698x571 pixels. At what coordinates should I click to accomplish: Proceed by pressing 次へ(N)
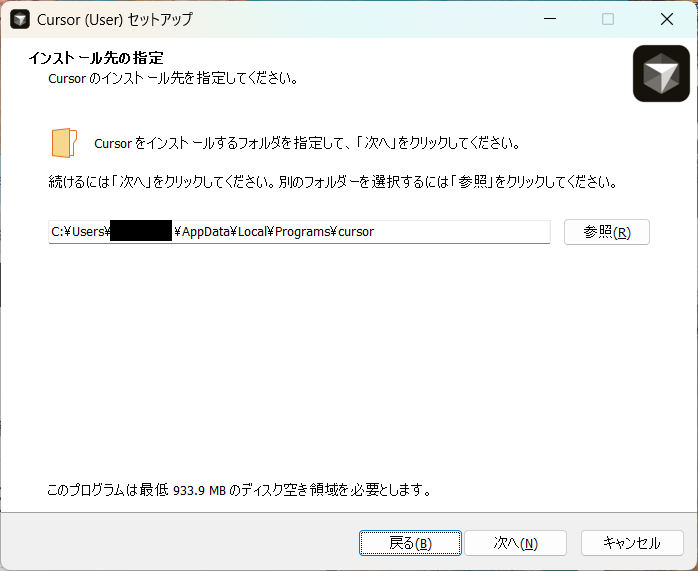pyautogui.click(x=516, y=543)
